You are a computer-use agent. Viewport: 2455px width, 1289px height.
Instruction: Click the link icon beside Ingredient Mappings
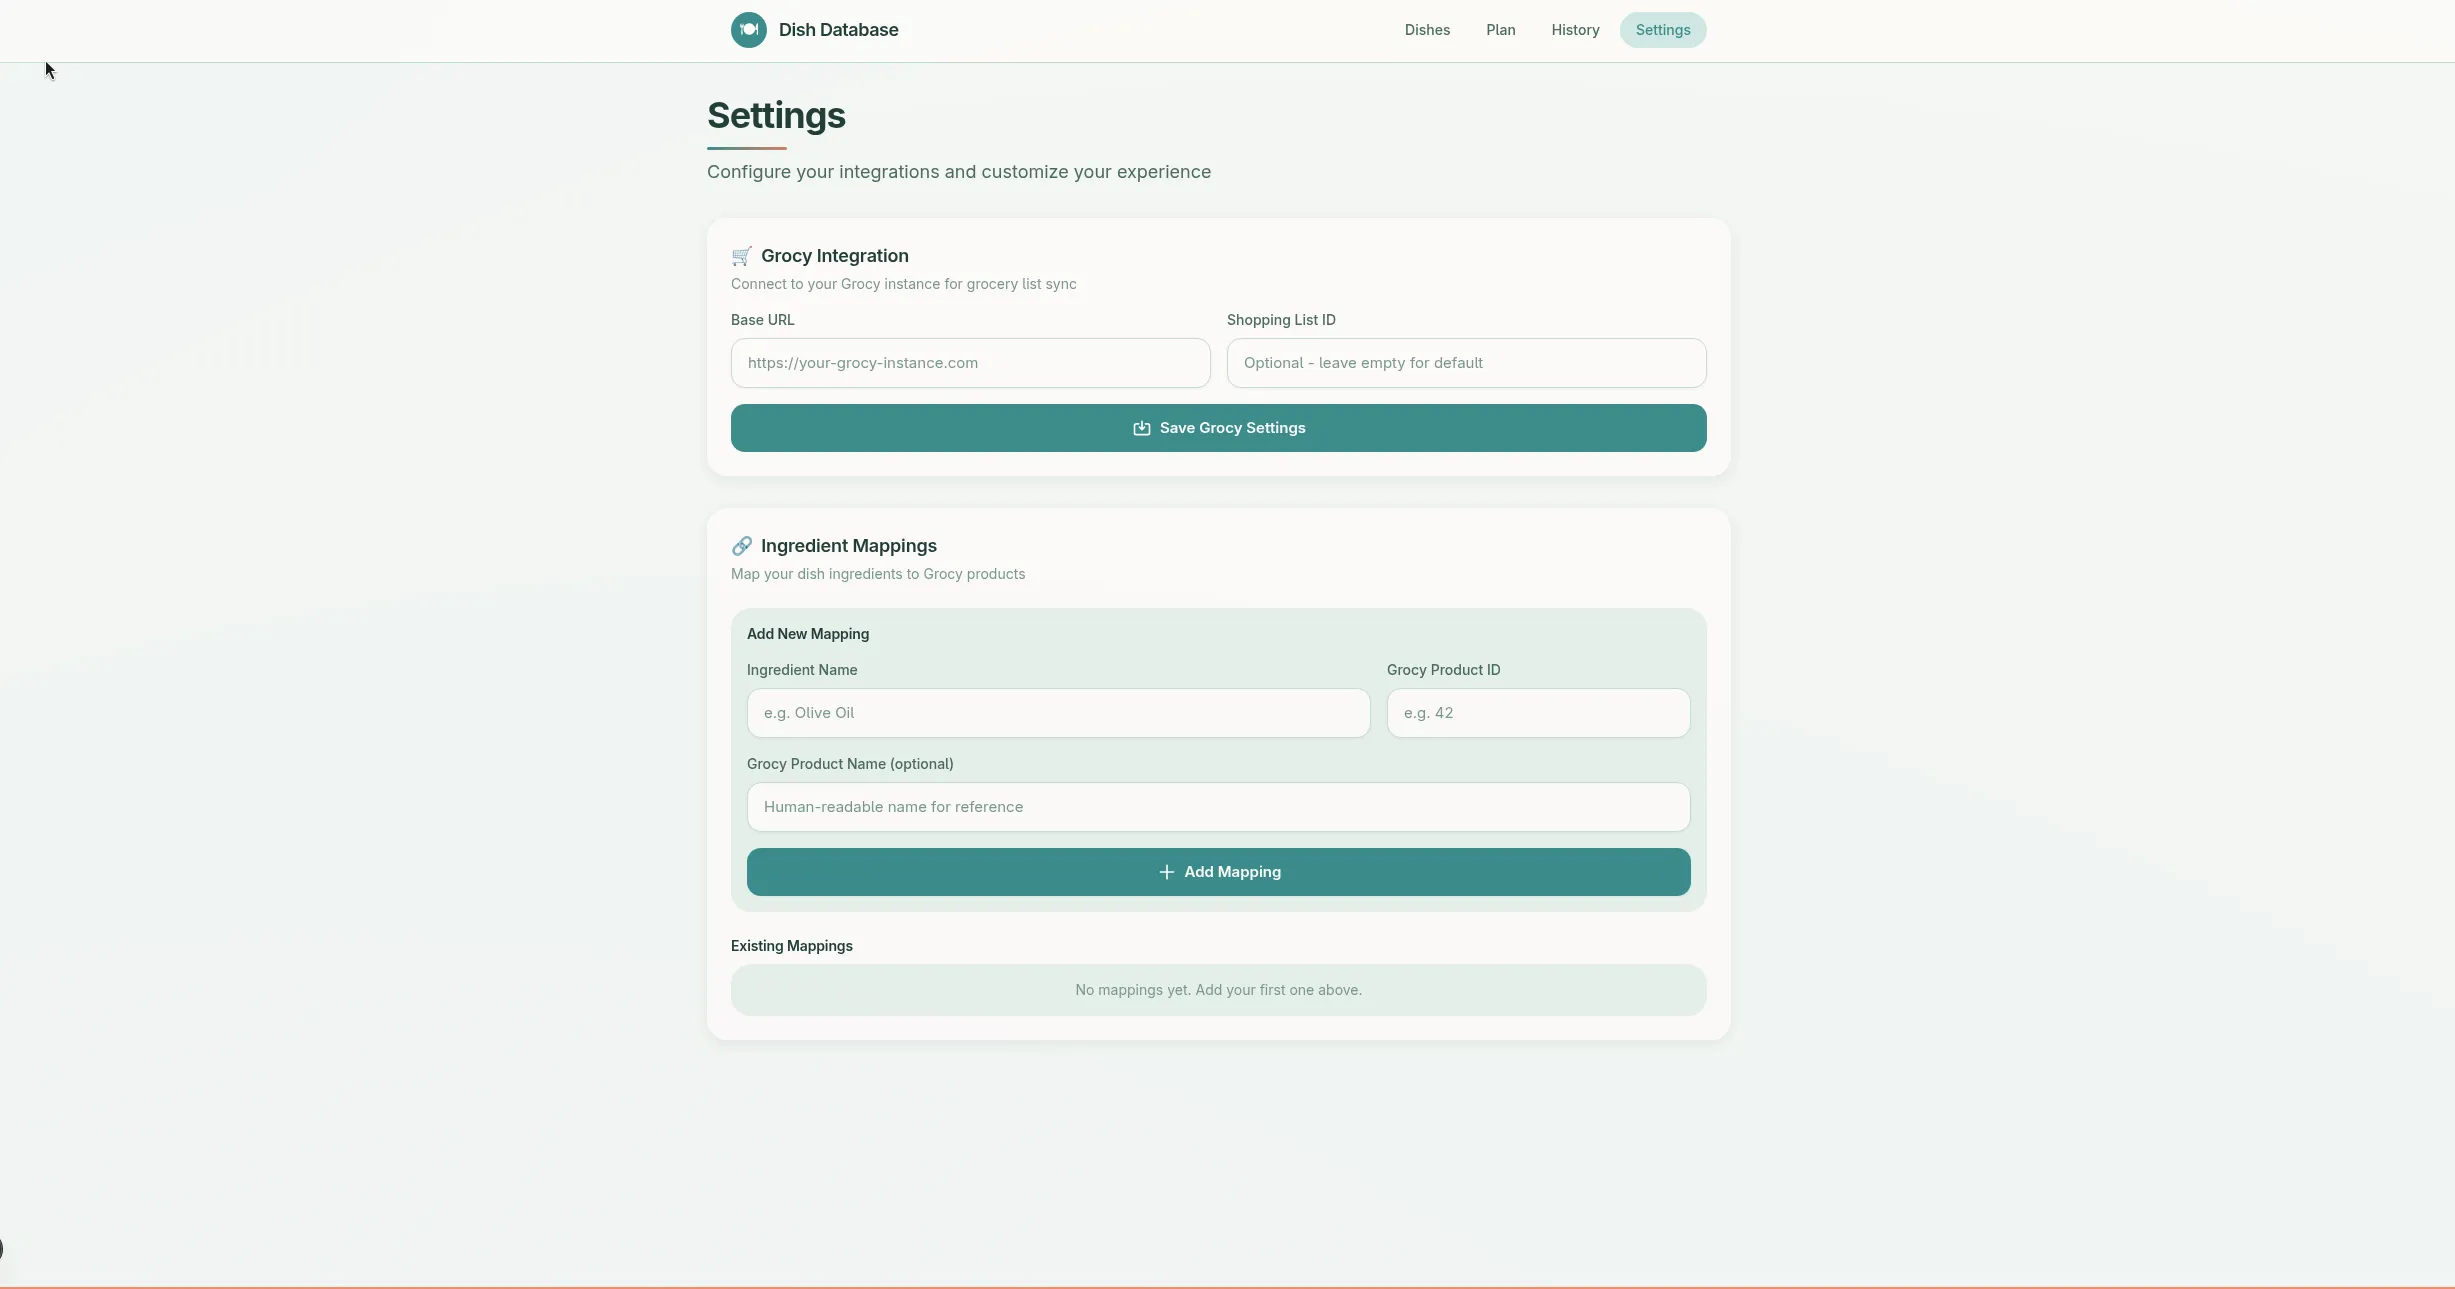point(741,546)
